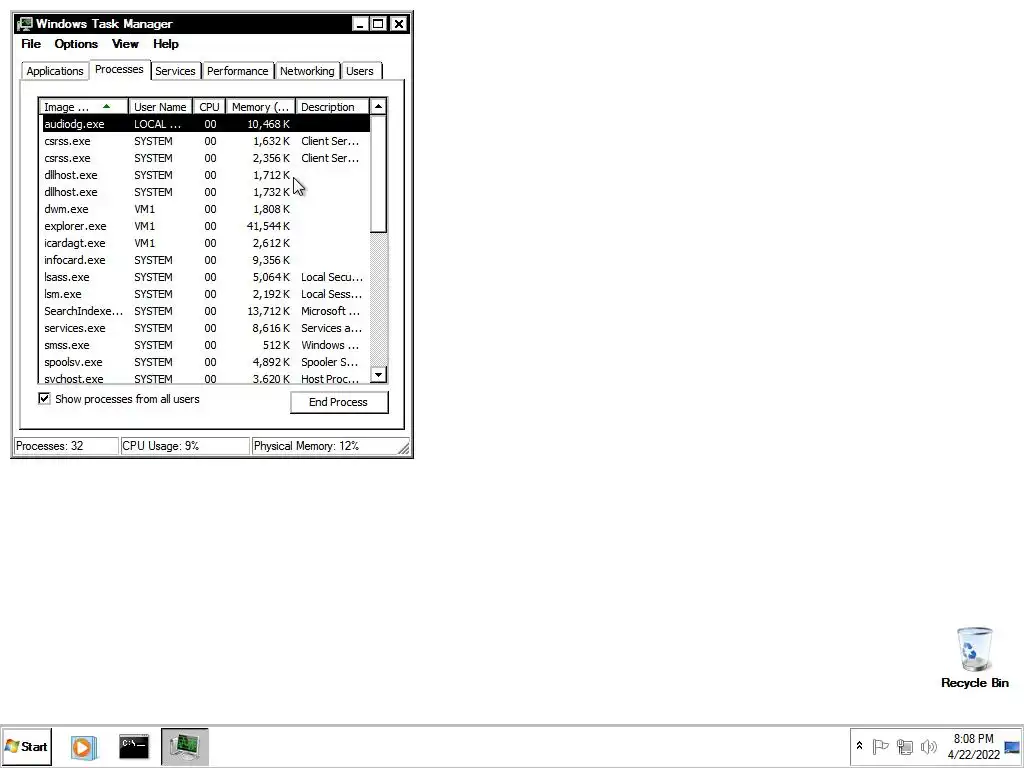Select csrss.exe using 1,632 K
Viewport: 1024px width, 768px height.
tap(206, 141)
